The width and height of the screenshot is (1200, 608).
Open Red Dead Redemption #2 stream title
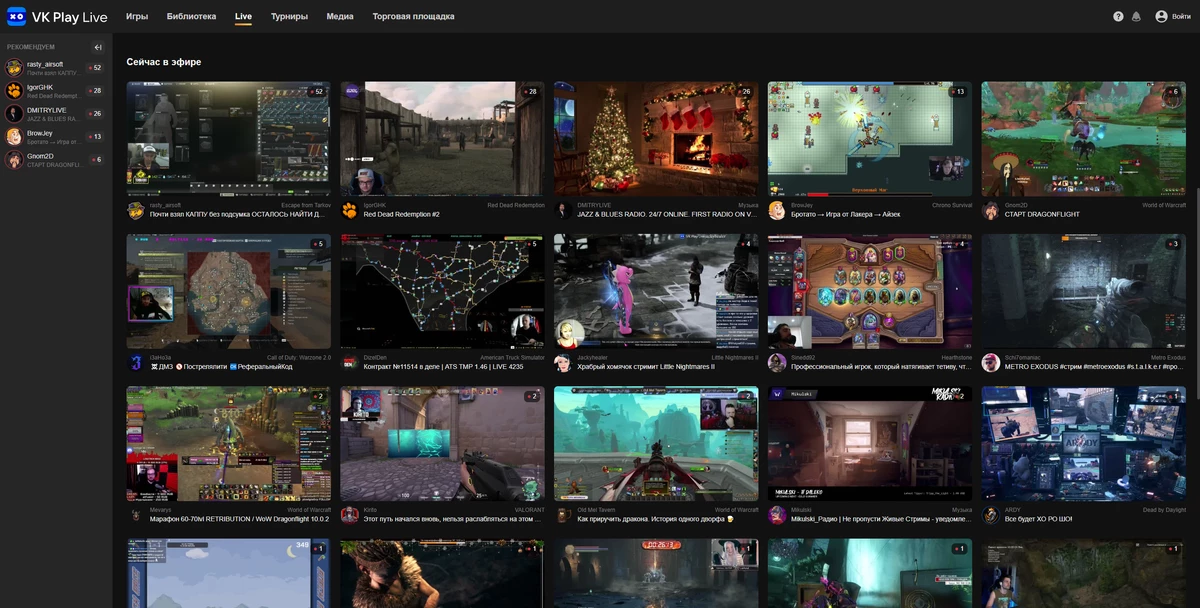[401, 214]
